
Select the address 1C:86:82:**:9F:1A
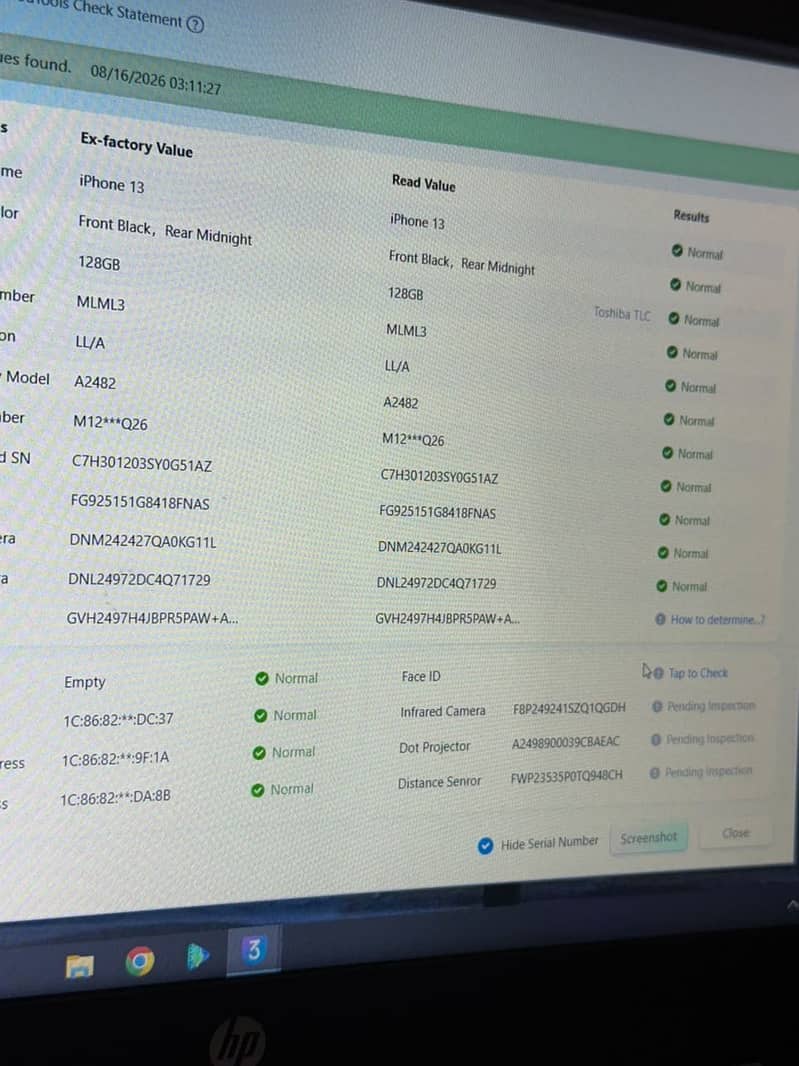pyautogui.click(x=116, y=759)
